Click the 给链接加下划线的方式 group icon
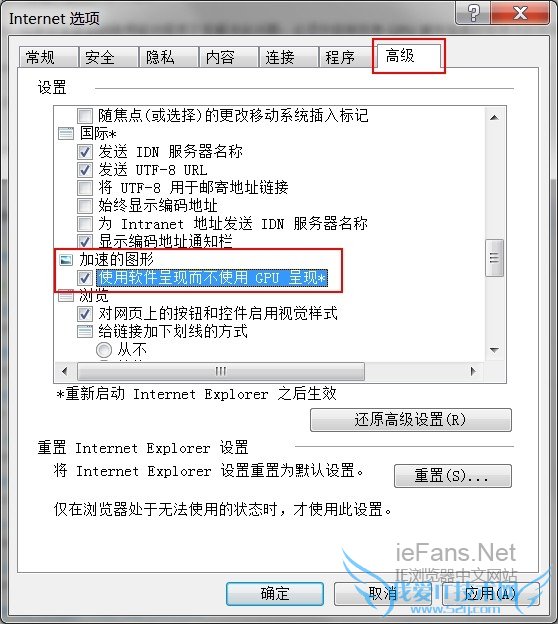558x624 pixels. click(84, 332)
